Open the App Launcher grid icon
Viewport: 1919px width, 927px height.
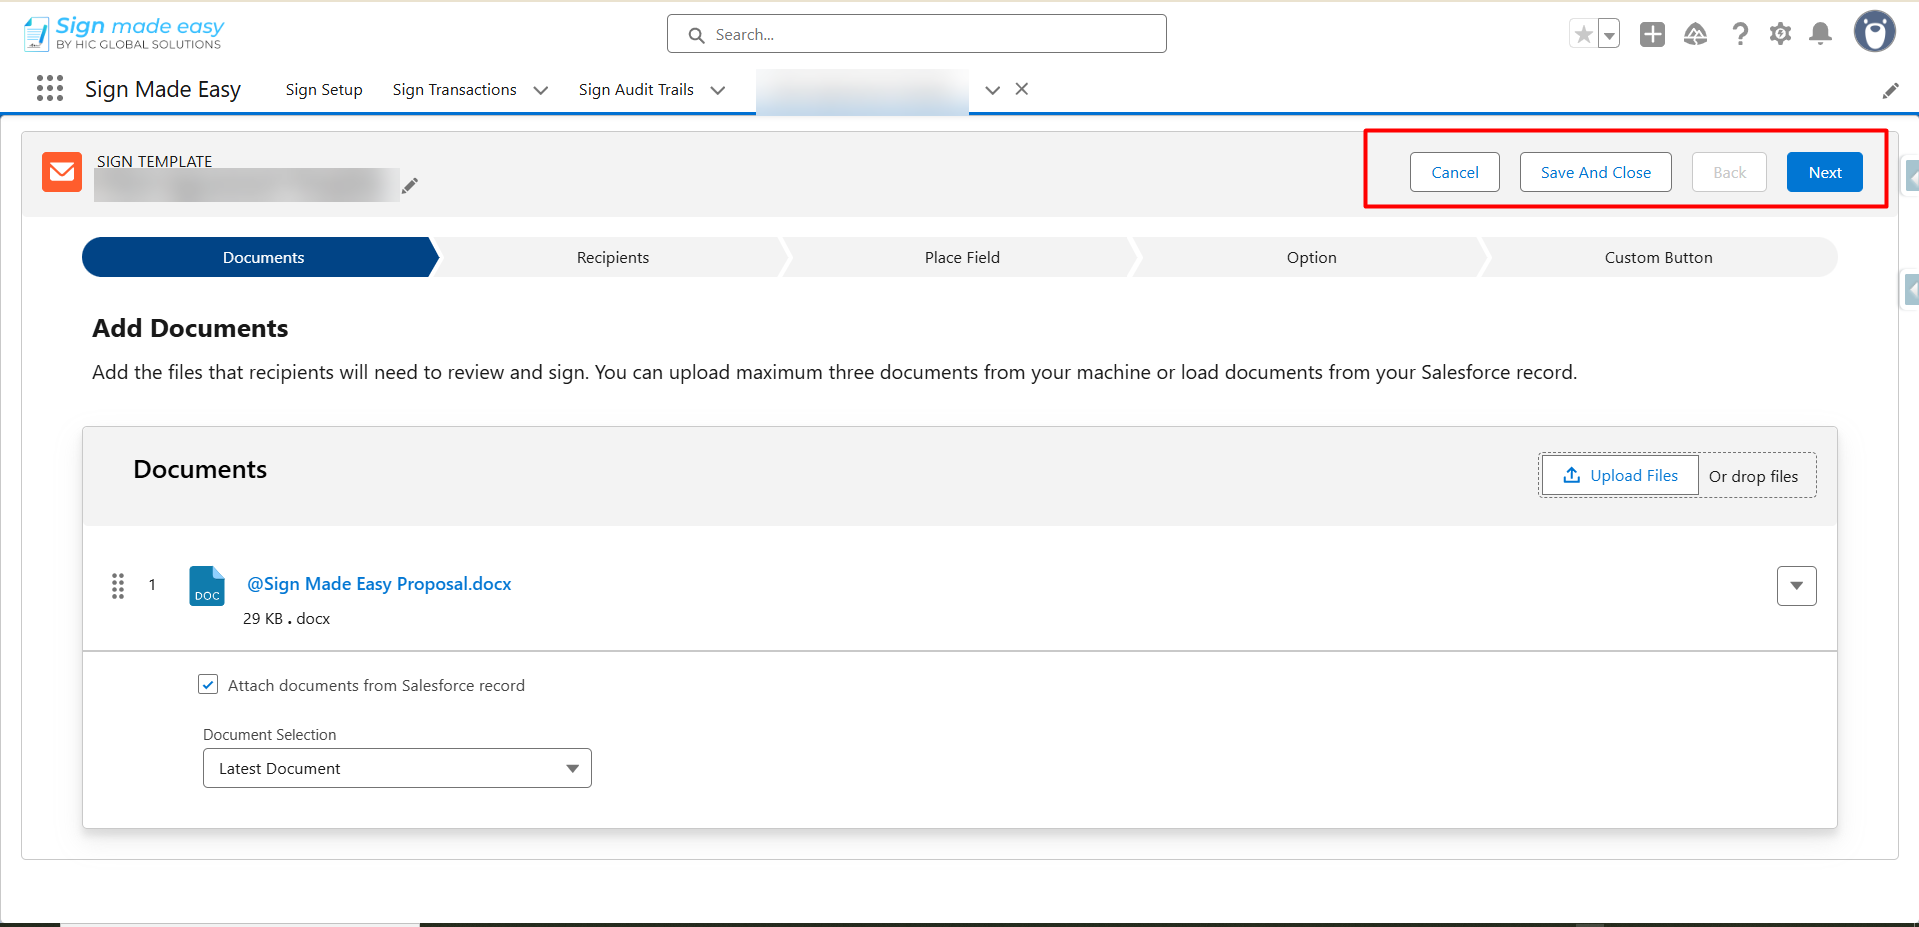49,89
